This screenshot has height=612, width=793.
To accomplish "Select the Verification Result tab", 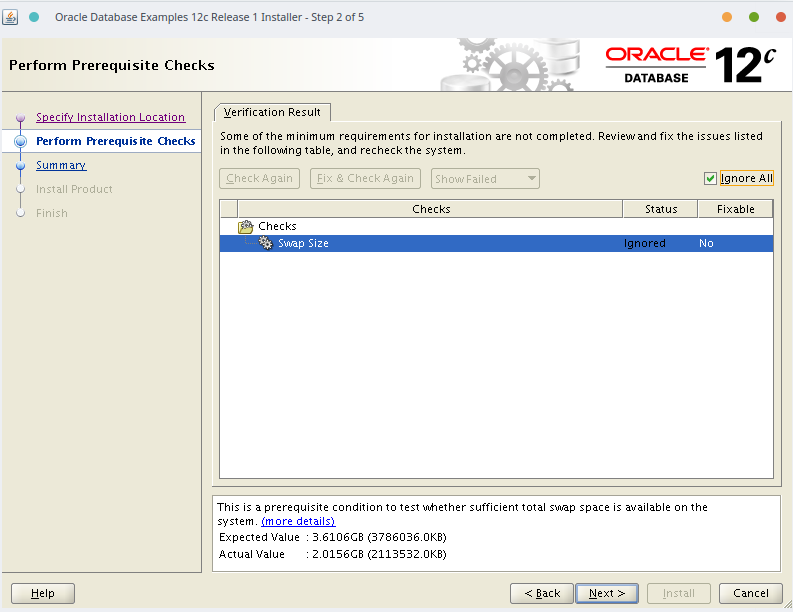I will point(272,112).
